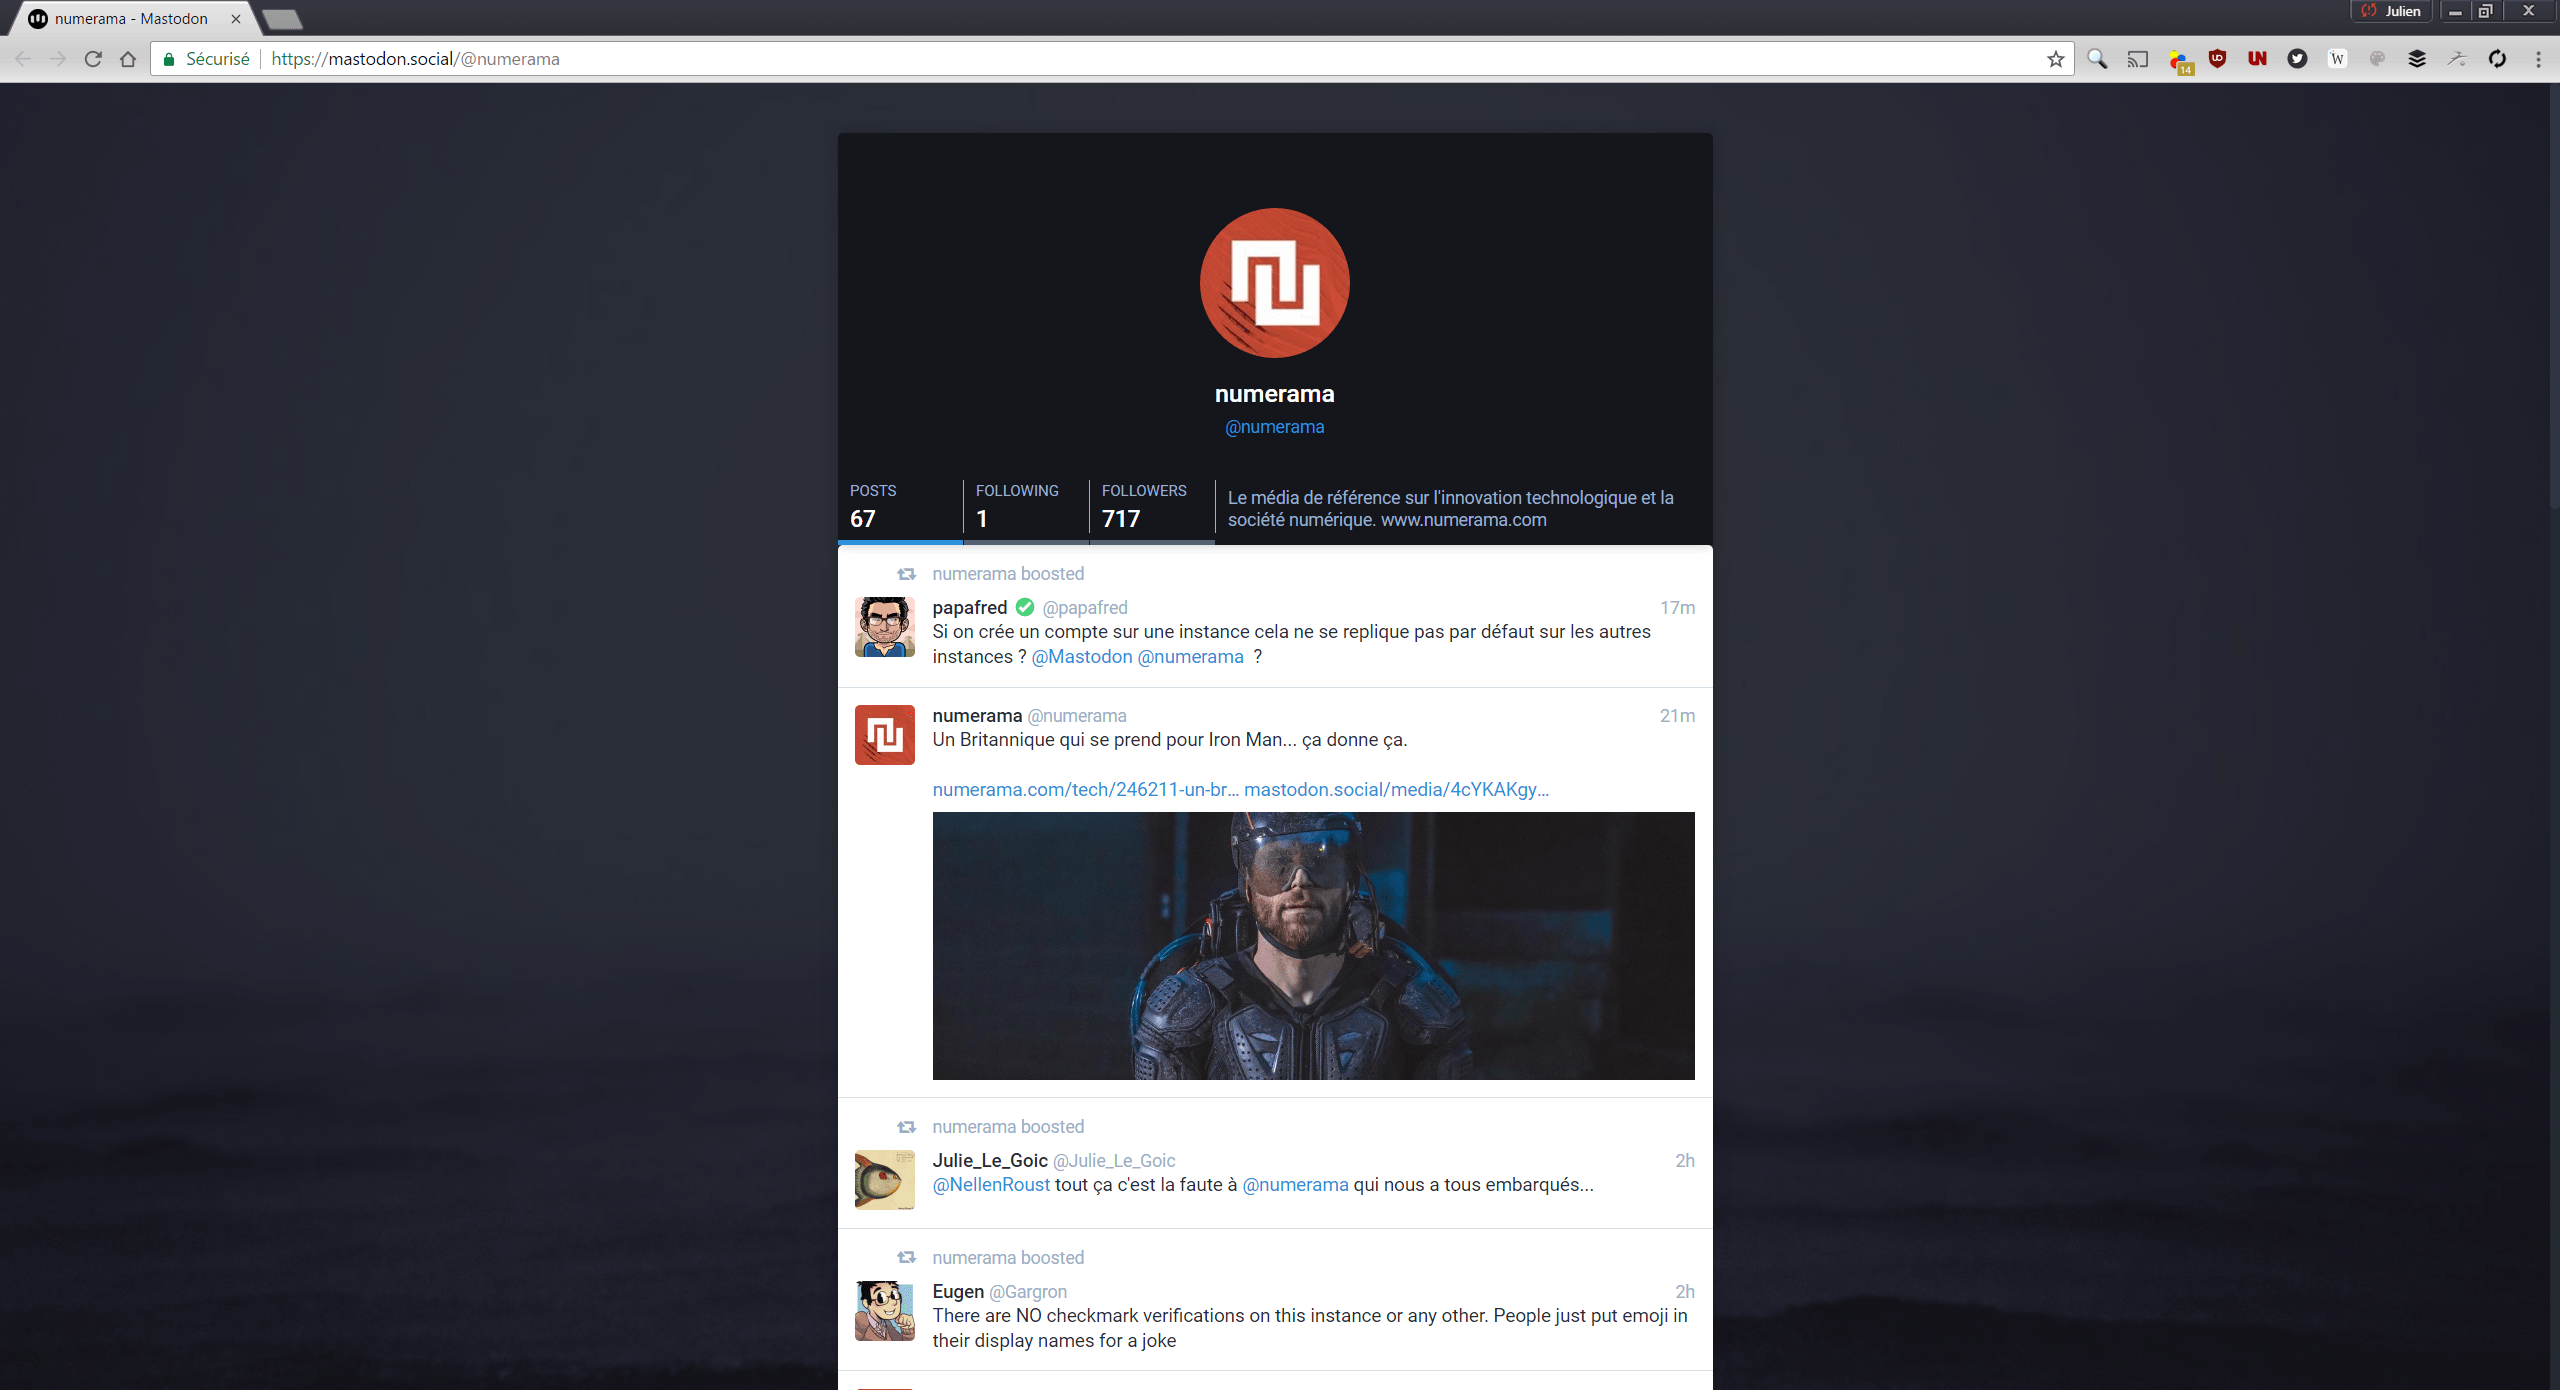The image size is (2560, 1390).
Task: Open the 2h timestamp on Eugen's post
Action: click(x=1684, y=1292)
